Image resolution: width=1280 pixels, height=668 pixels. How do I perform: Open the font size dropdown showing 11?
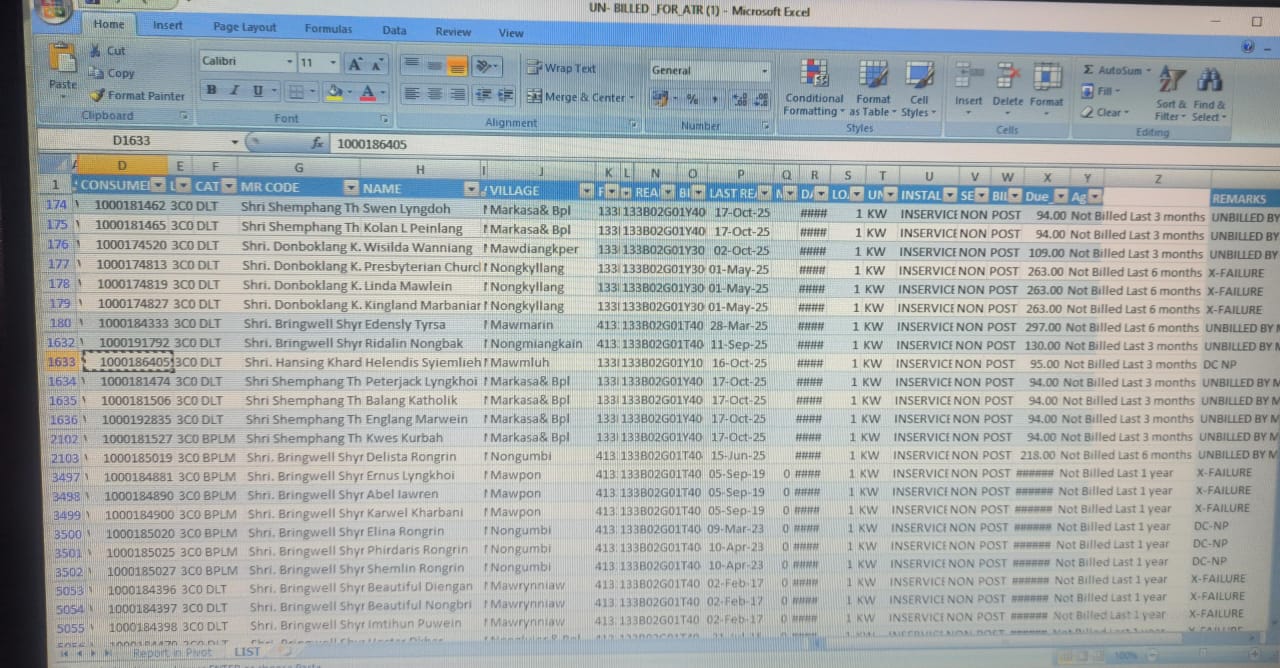coord(333,62)
